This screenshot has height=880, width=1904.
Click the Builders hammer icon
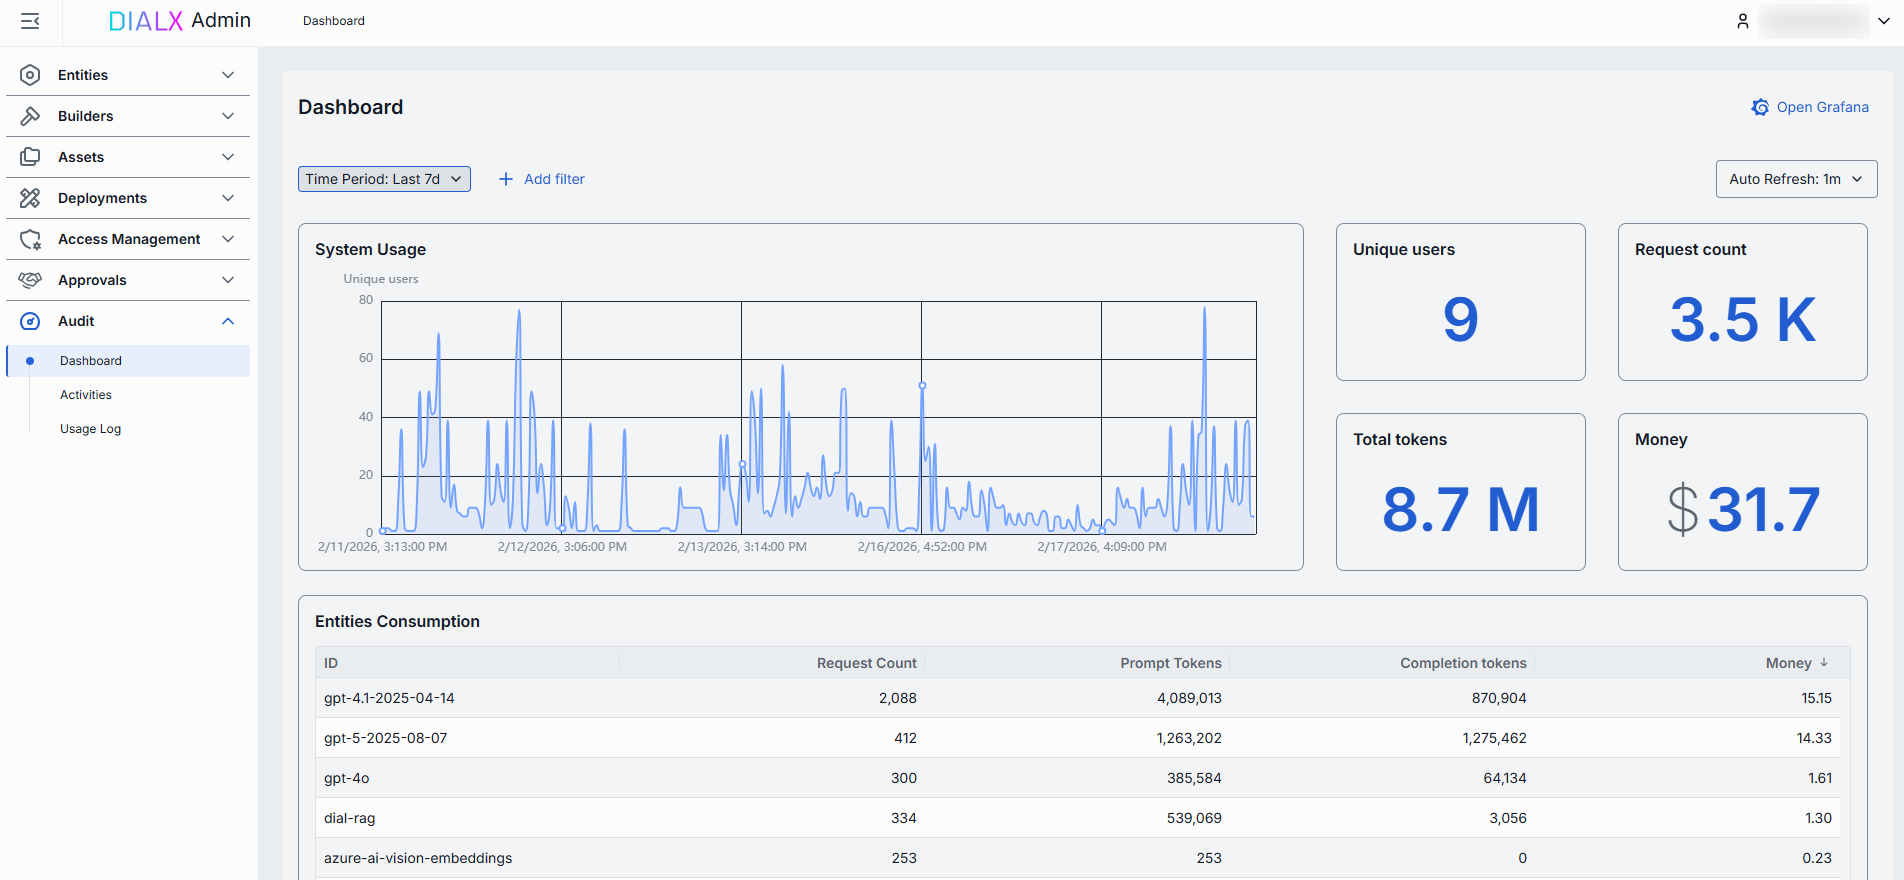coord(30,116)
